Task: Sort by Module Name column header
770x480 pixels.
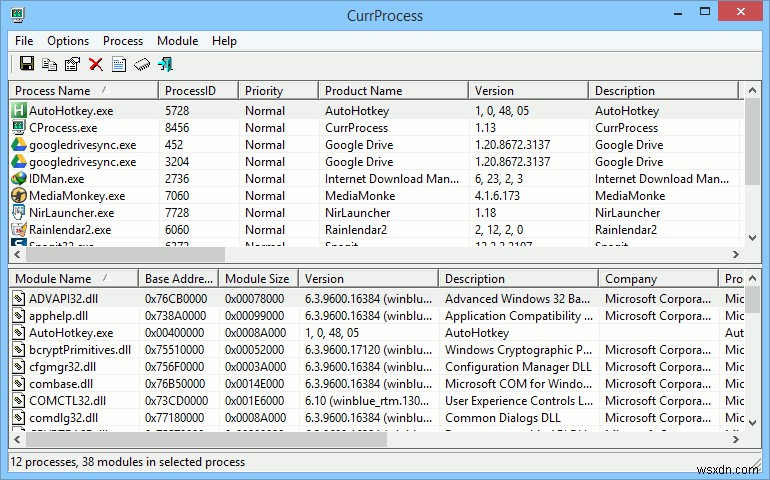Action: pyautogui.click(x=74, y=279)
